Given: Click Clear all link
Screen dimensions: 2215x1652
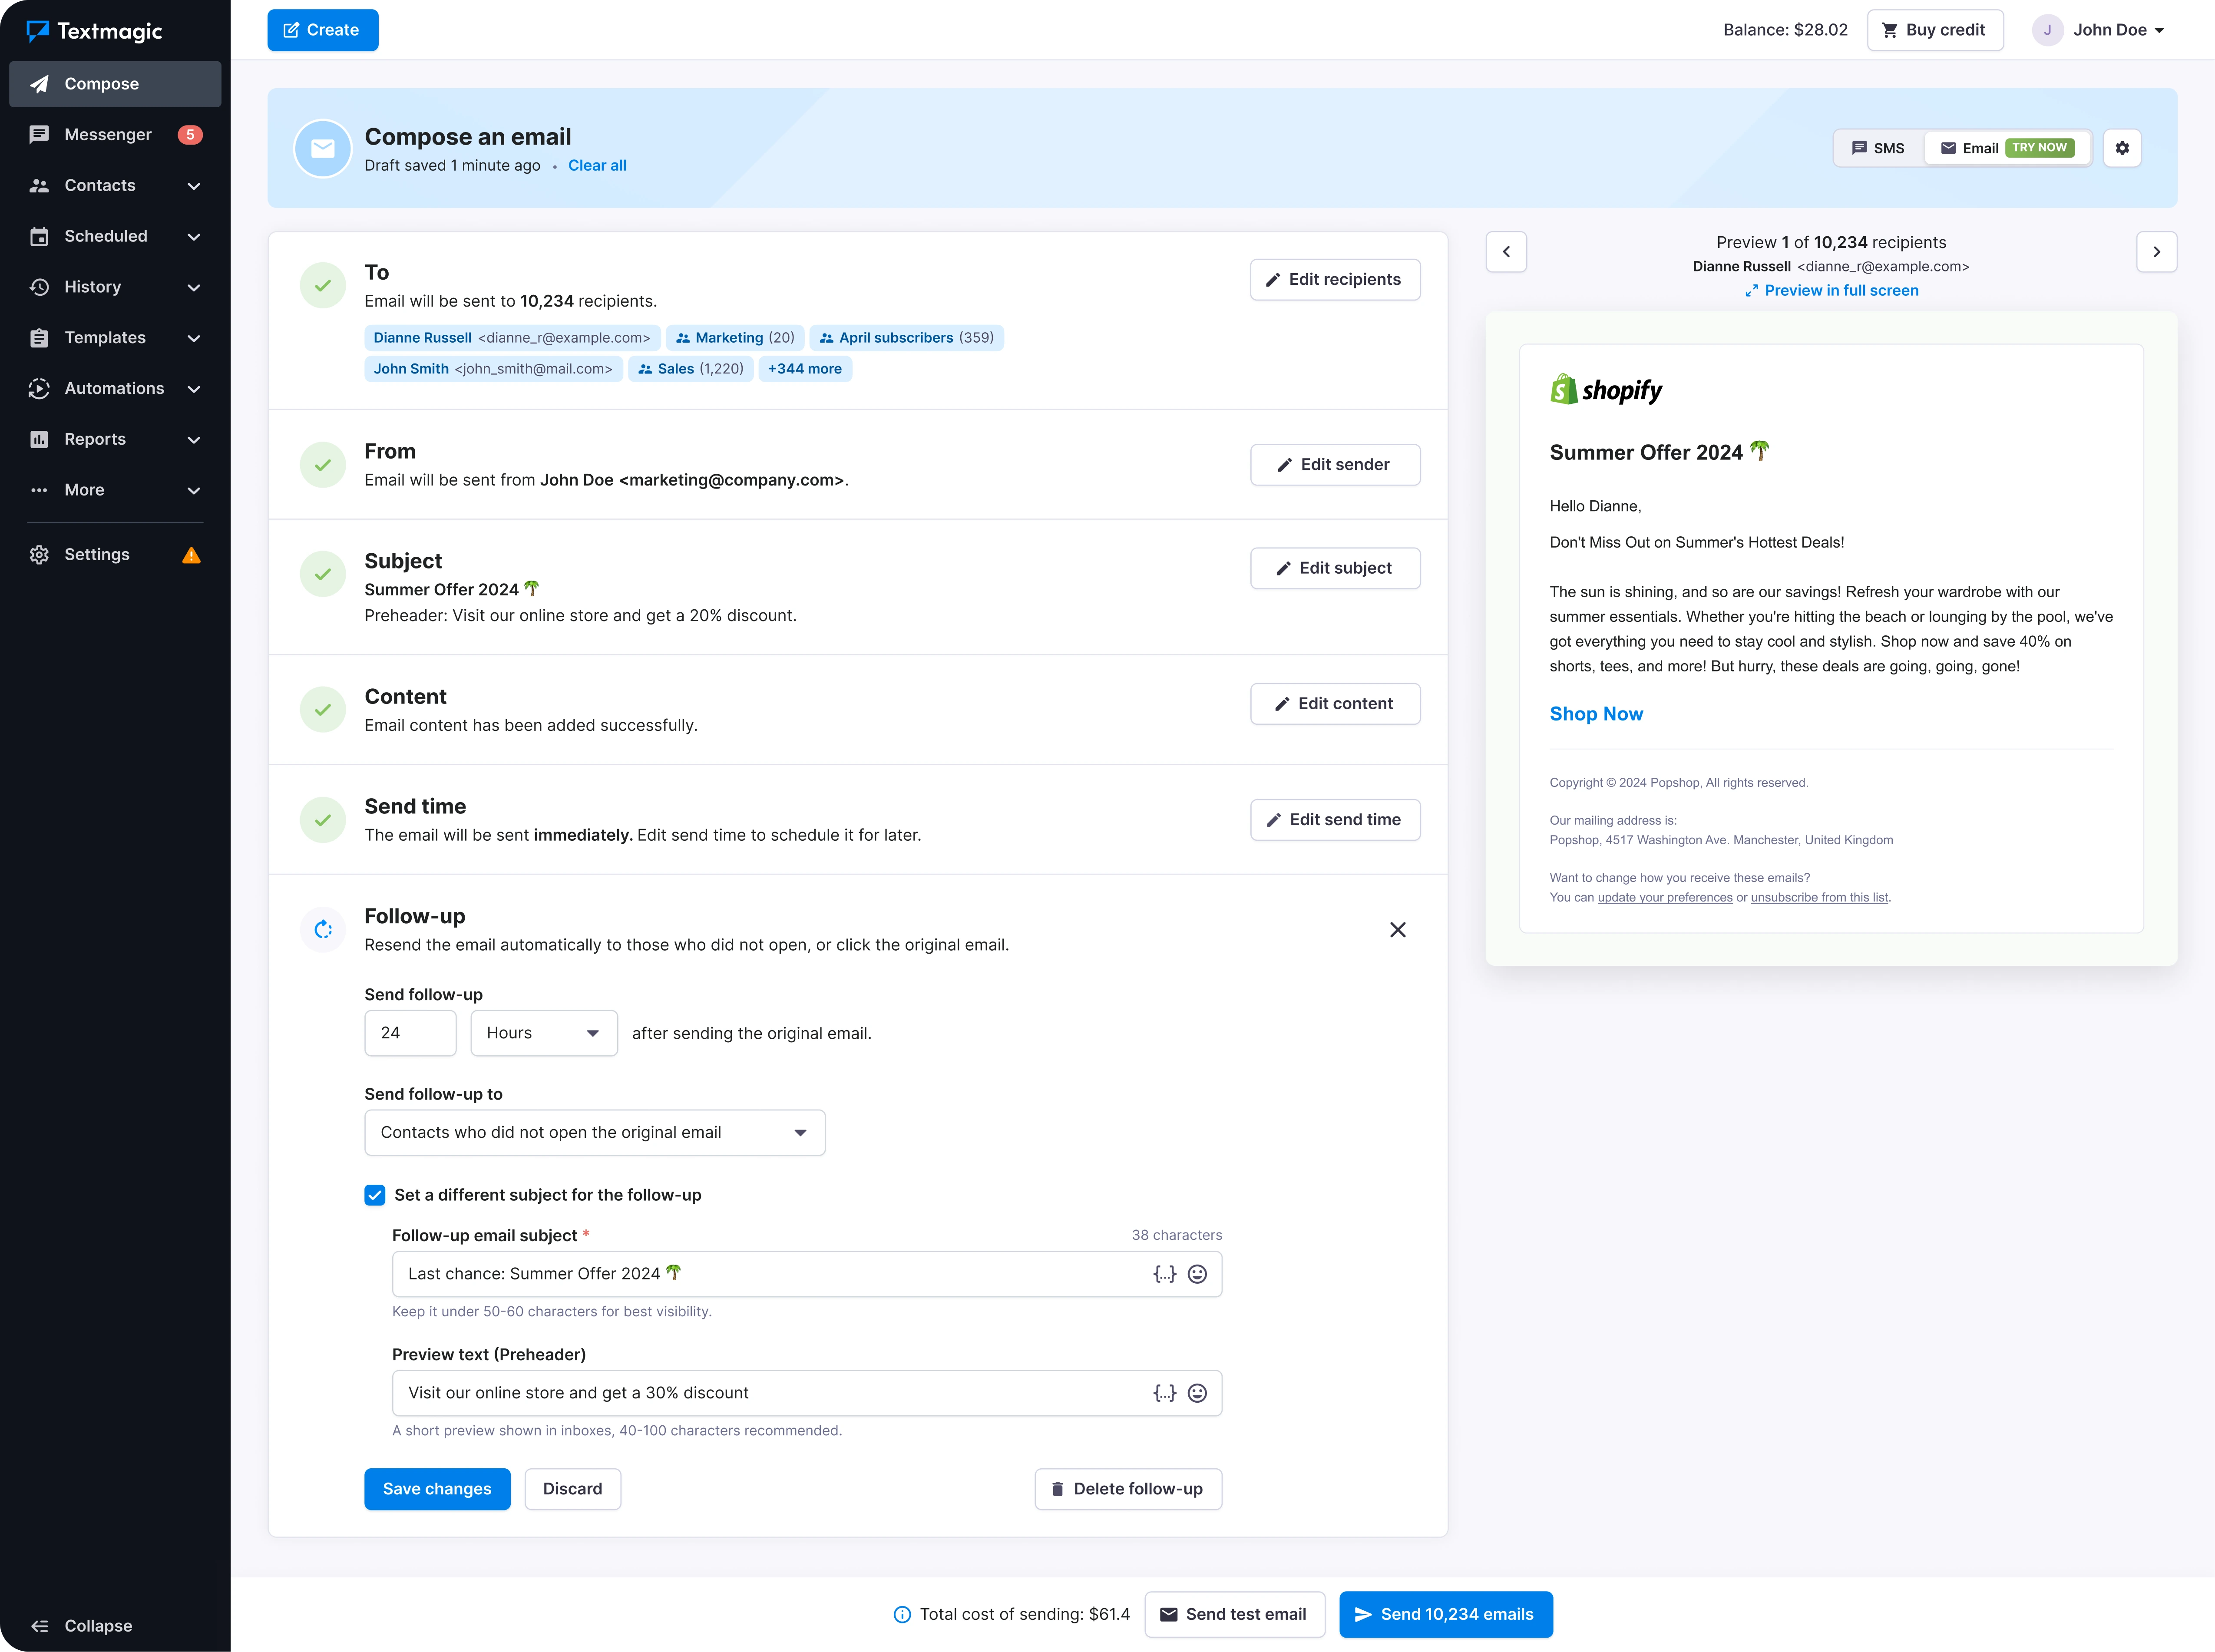Looking at the screenshot, I should click(597, 165).
